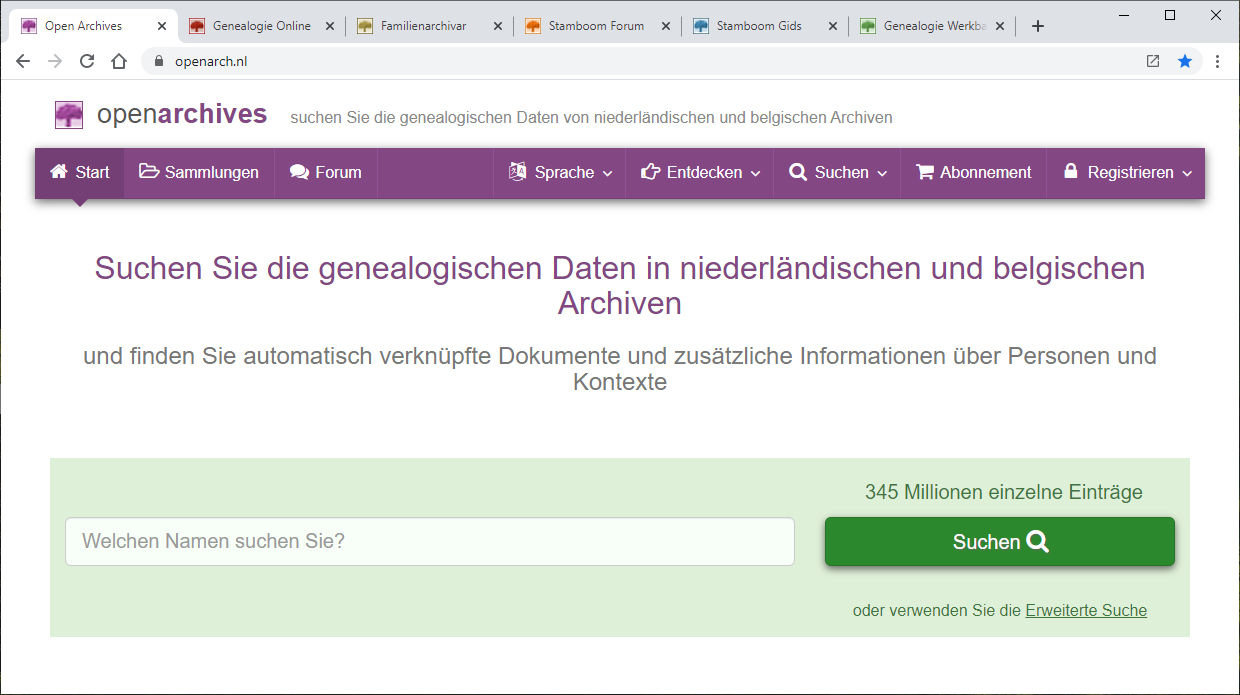Screen dimensions: 1240x695
Task: Close the Stamboom Forum tab
Action: tap(666, 26)
